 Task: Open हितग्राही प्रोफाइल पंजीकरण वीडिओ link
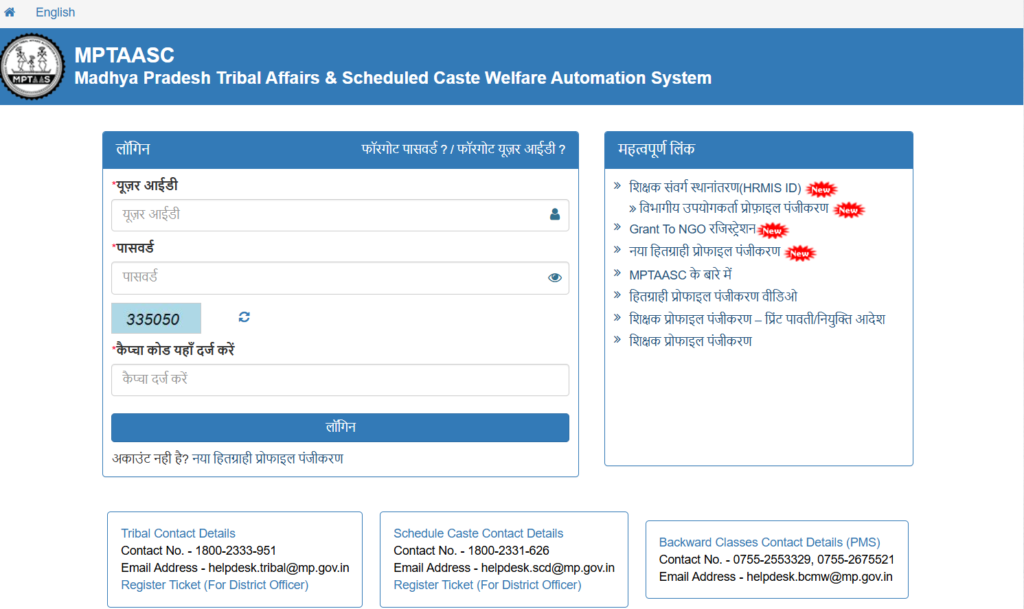pyautogui.click(x=713, y=296)
